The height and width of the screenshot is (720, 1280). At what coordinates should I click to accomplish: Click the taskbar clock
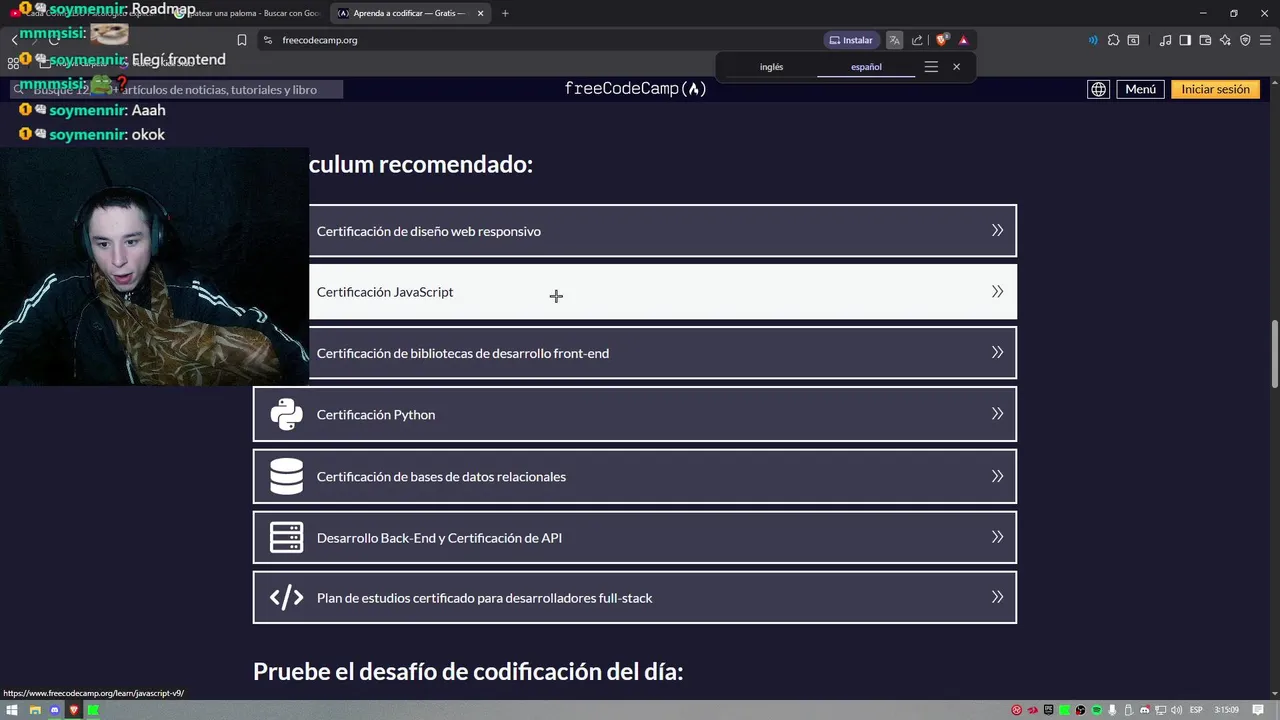[x=1227, y=710]
